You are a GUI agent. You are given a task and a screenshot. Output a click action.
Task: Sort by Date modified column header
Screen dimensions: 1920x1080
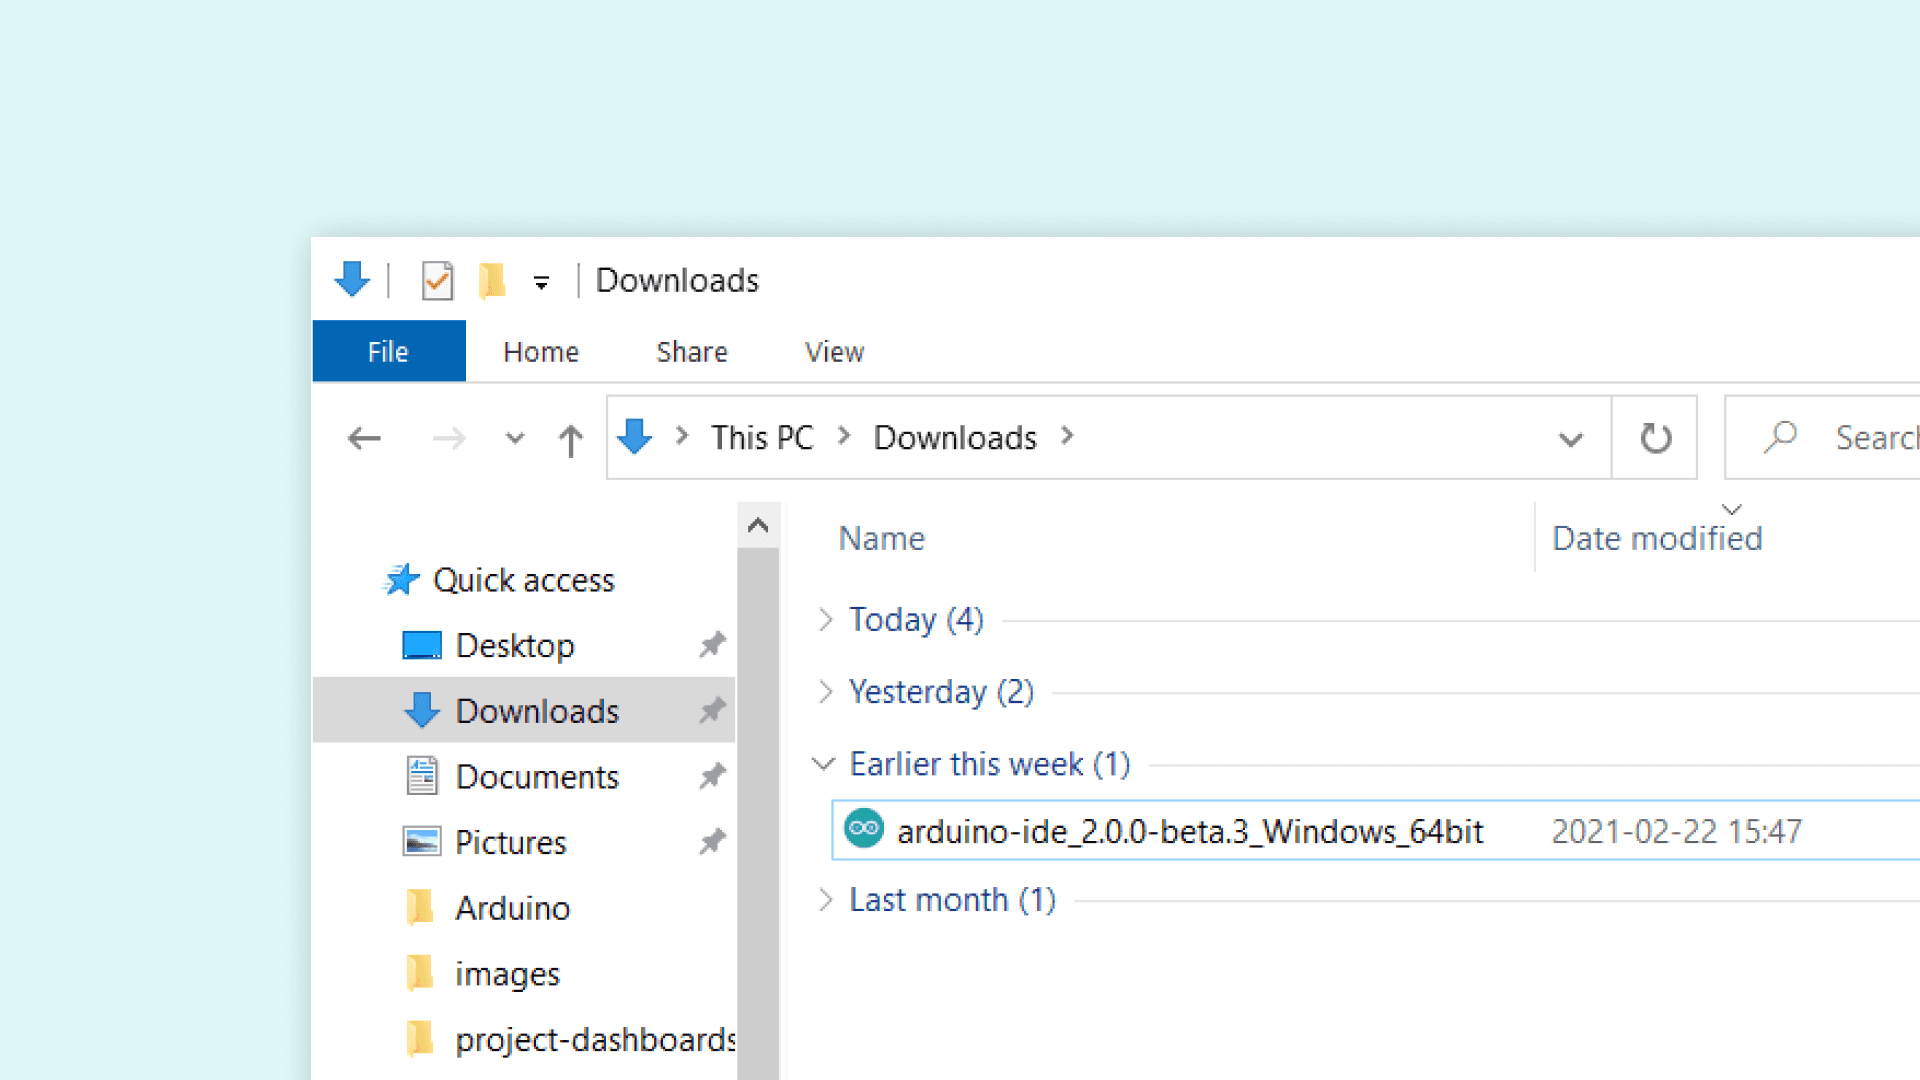(1656, 539)
